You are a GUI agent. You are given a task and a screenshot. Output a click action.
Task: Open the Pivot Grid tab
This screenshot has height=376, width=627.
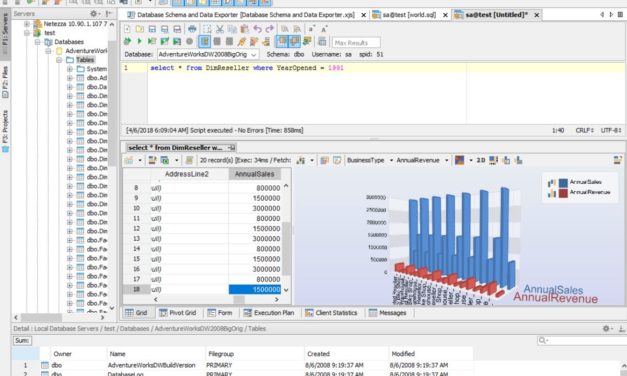click(x=178, y=313)
